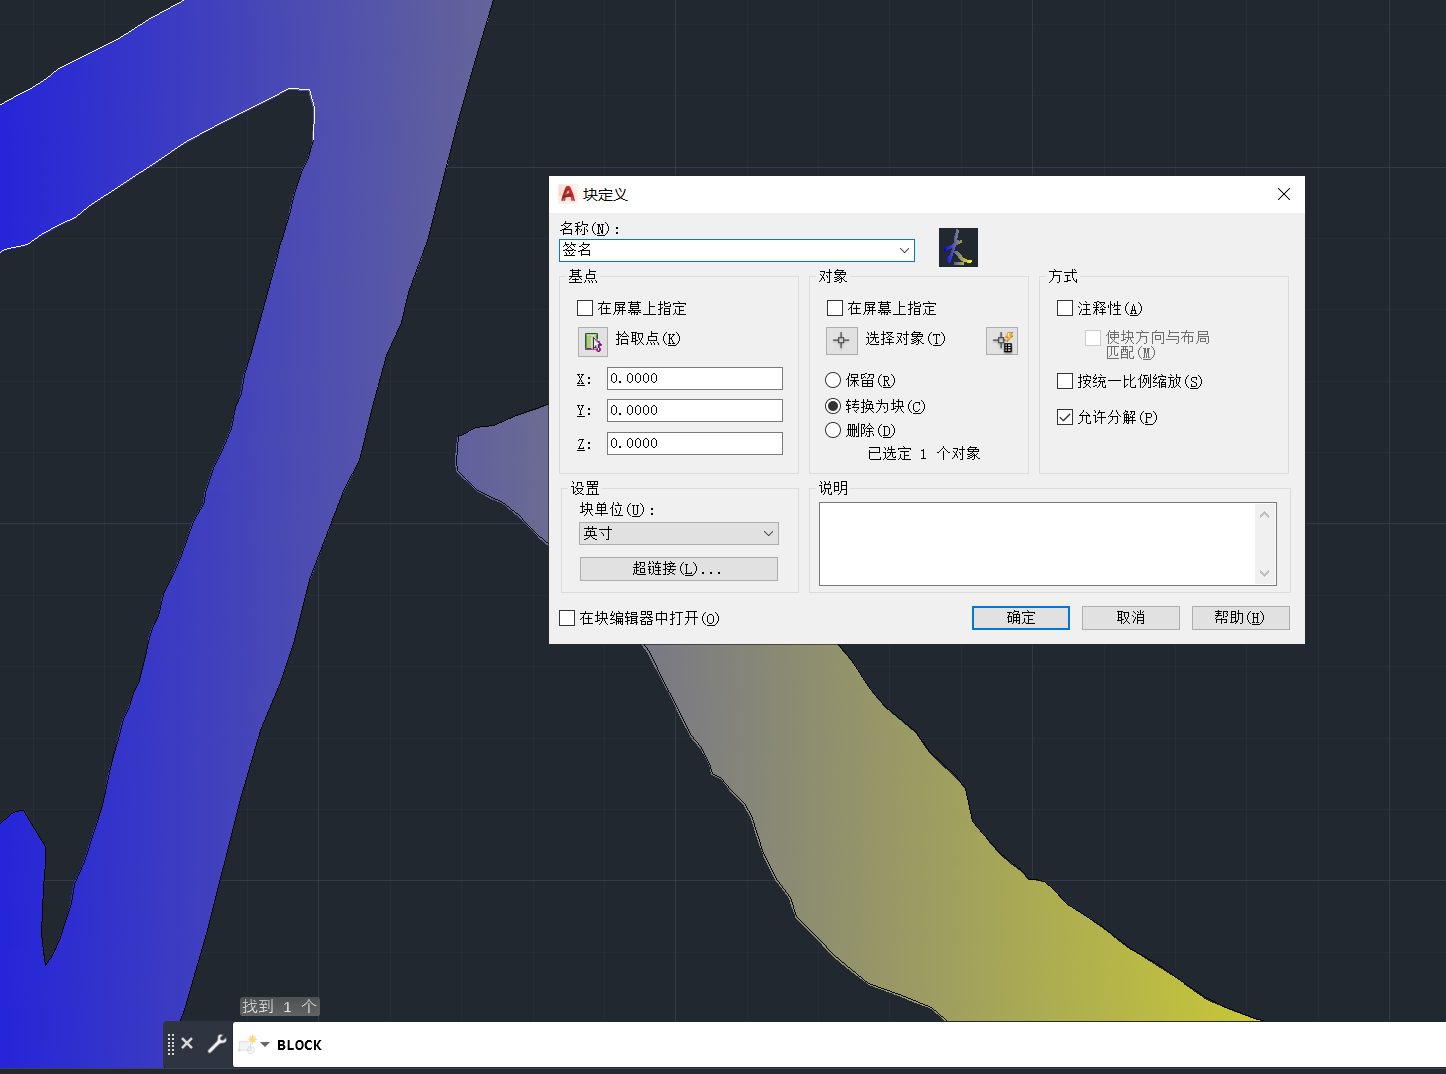Toggle the 注释性 checkbox
The height and width of the screenshot is (1074, 1446).
point(1065,309)
